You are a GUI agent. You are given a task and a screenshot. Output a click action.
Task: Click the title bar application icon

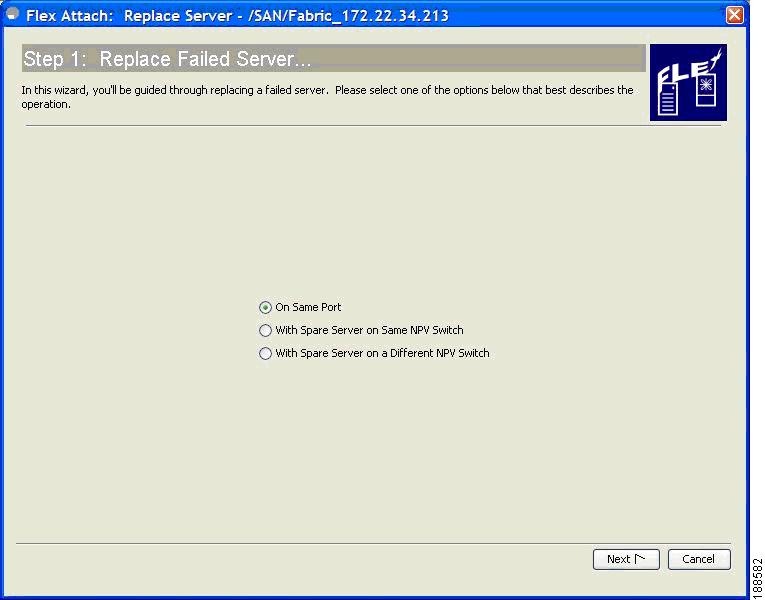coord(13,14)
